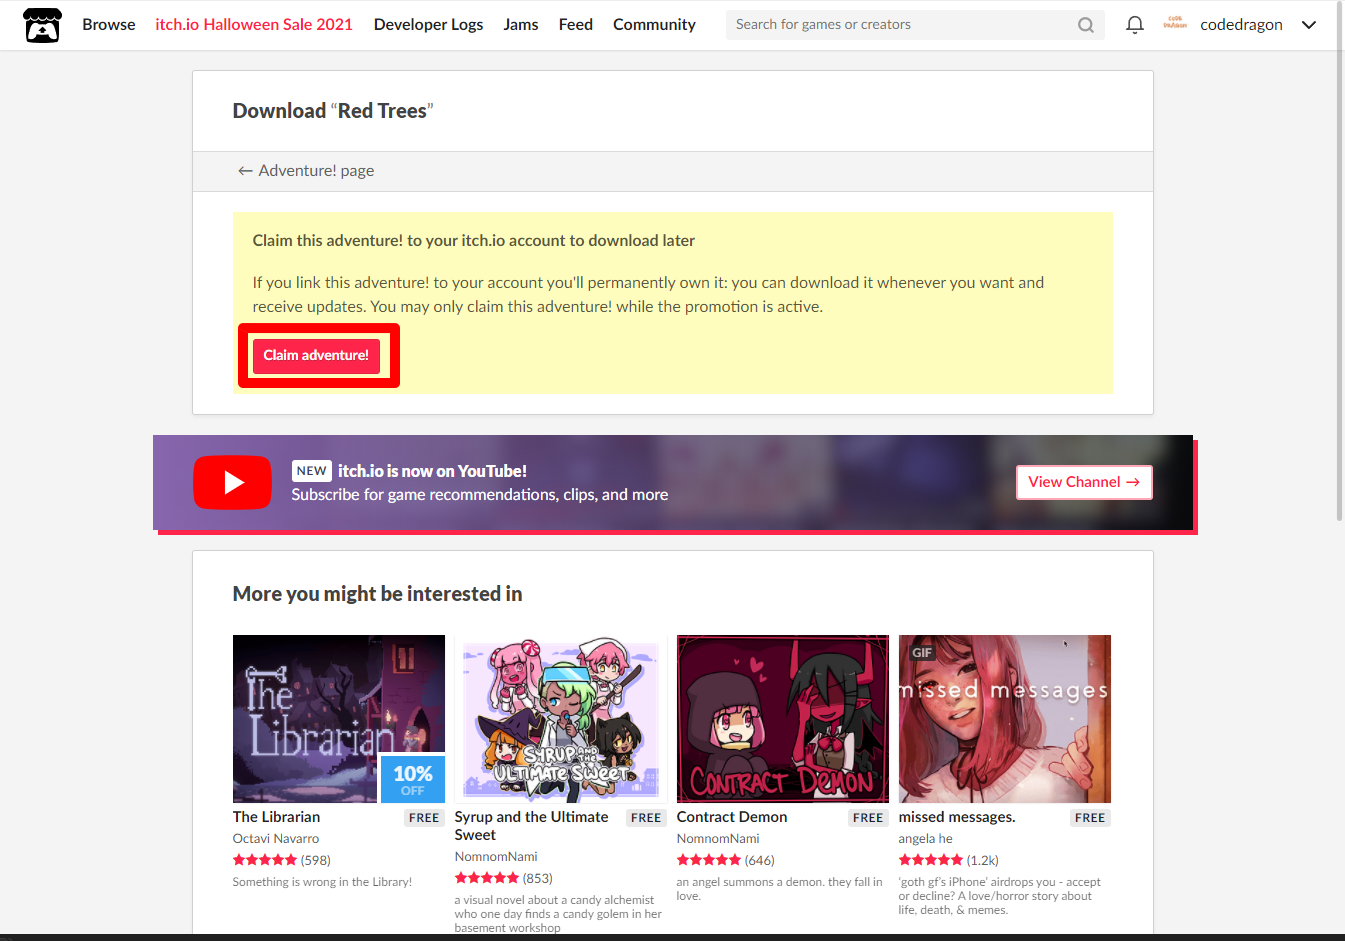
Task: Open author angela he
Action: click(926, 839)
